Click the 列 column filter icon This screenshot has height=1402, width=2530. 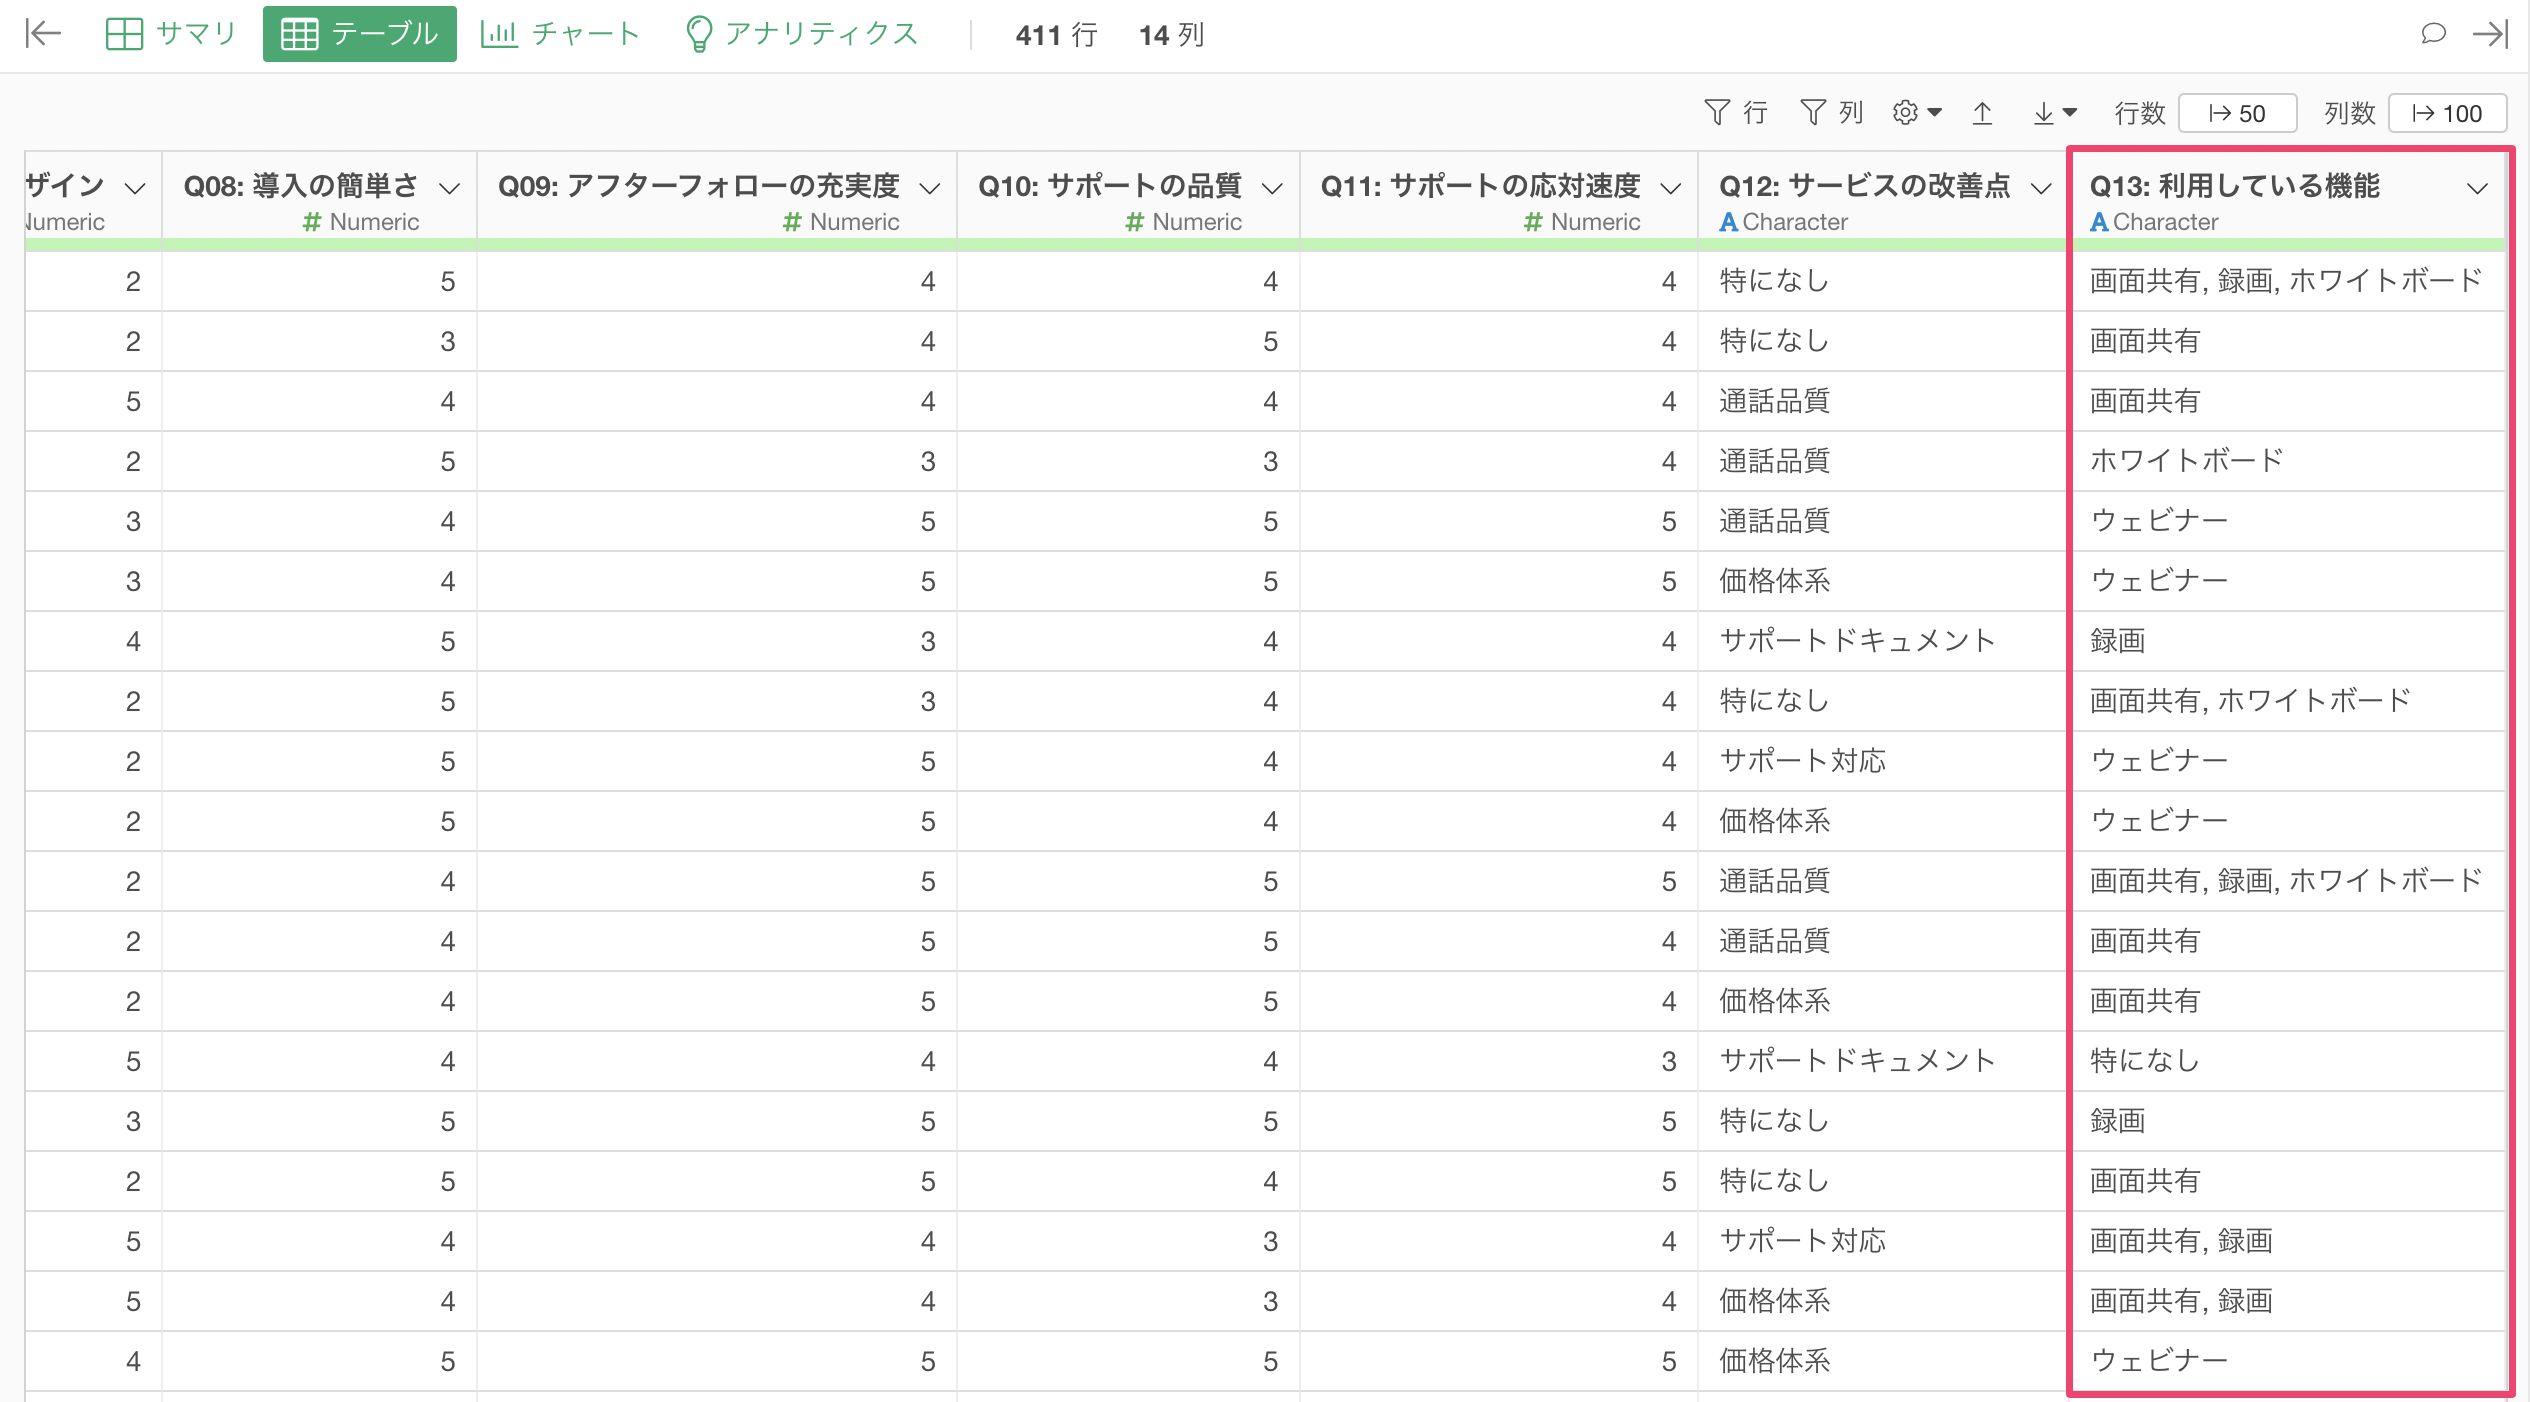[1831, 112]
